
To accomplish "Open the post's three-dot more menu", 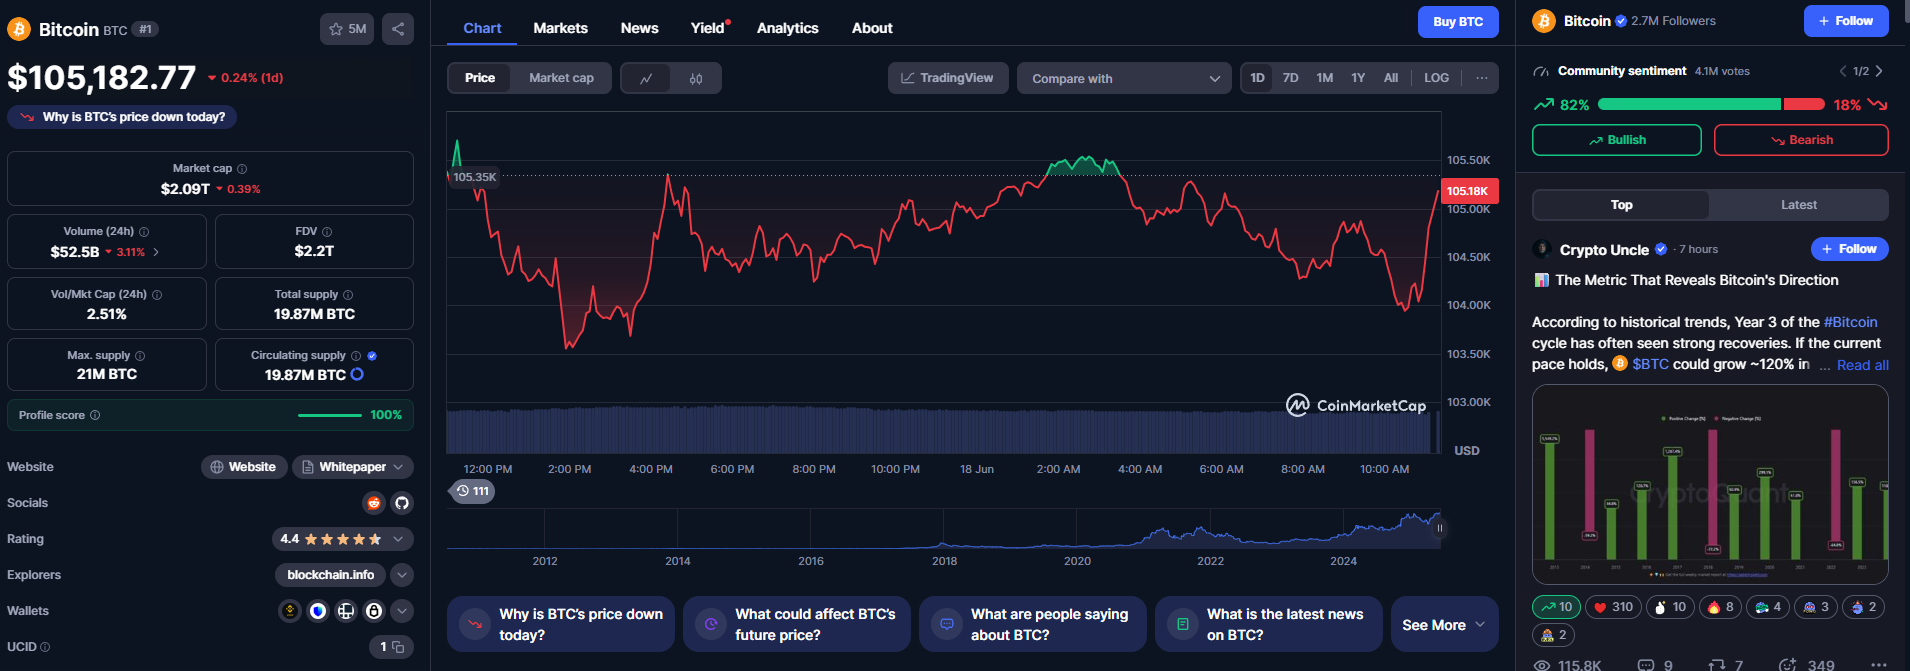I will (x=1879, y=665).
